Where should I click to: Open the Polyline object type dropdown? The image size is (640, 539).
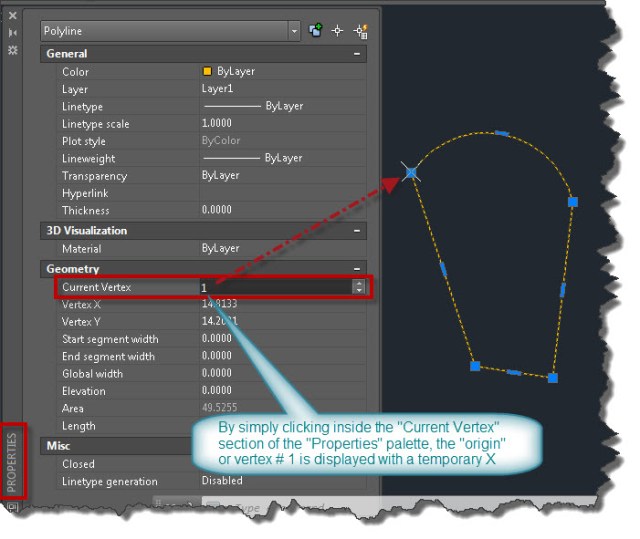[x=294, y=31]
